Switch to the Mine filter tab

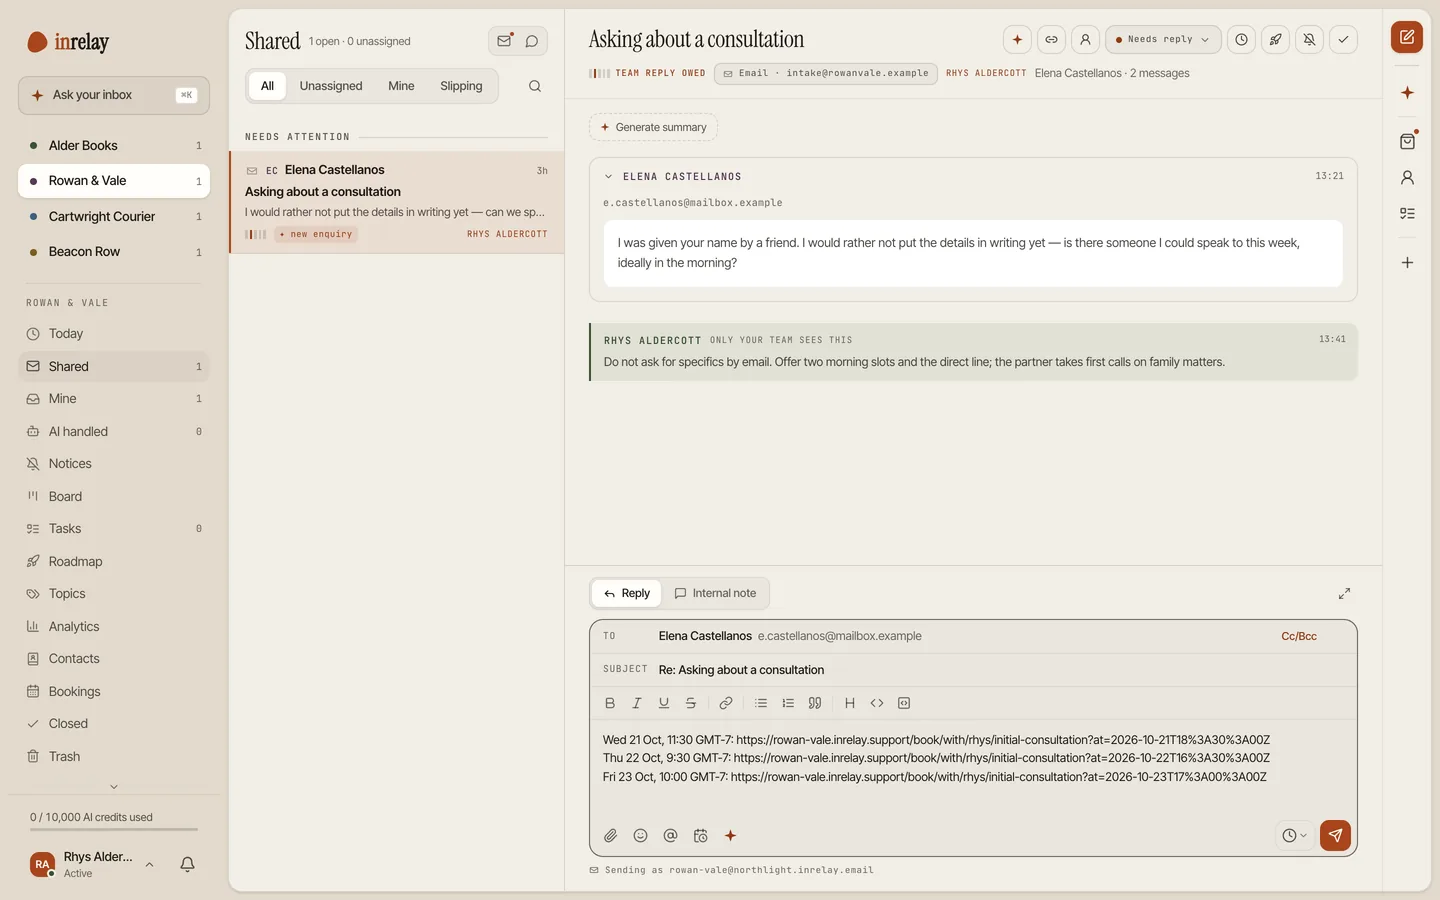pos(401,86)
